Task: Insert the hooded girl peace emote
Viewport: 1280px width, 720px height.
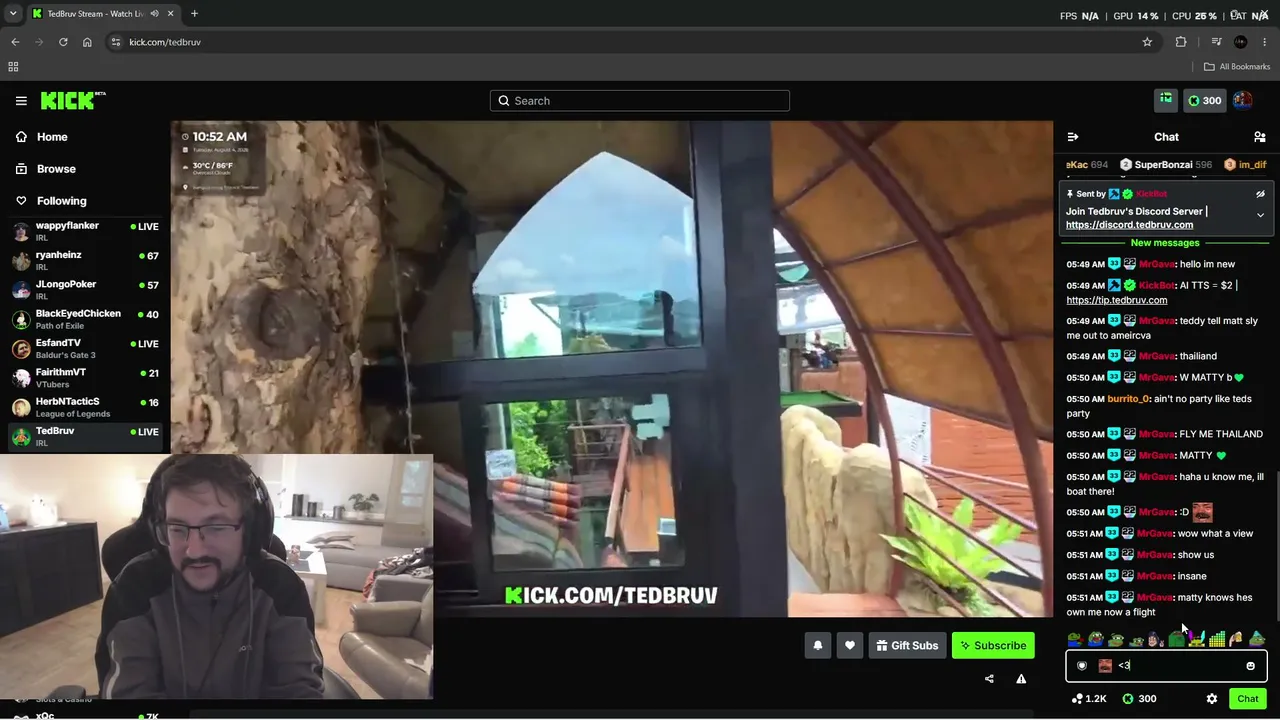Action: pyautogui.click(x=1156, y=640)
